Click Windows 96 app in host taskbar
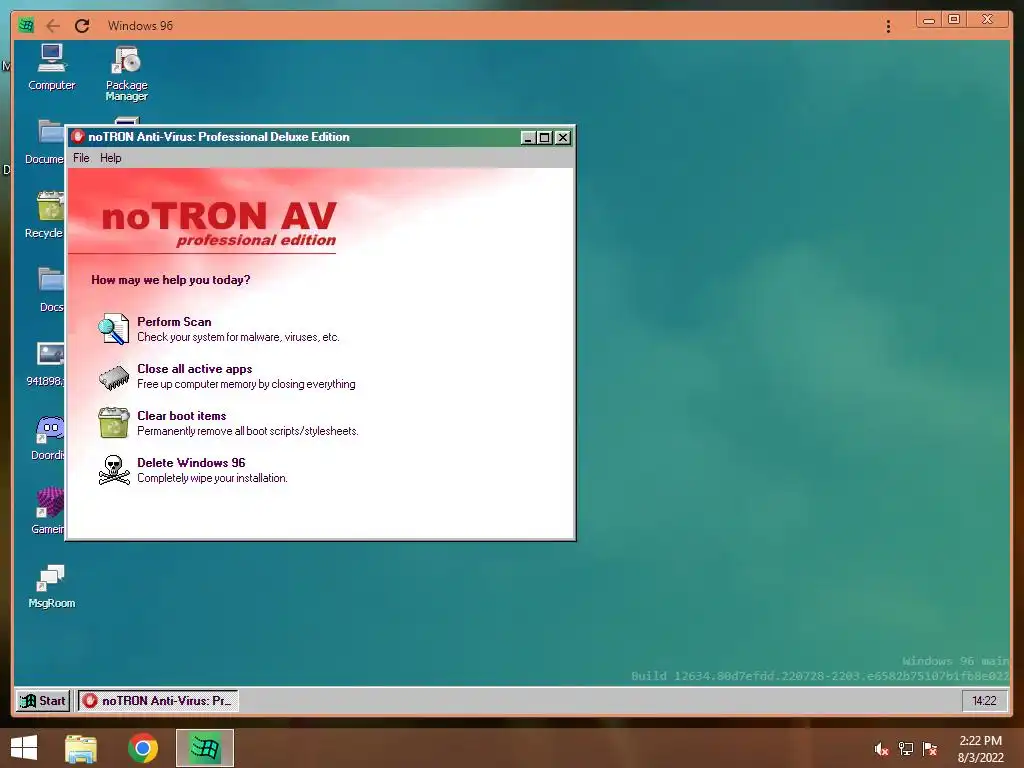 coord(205,748)
